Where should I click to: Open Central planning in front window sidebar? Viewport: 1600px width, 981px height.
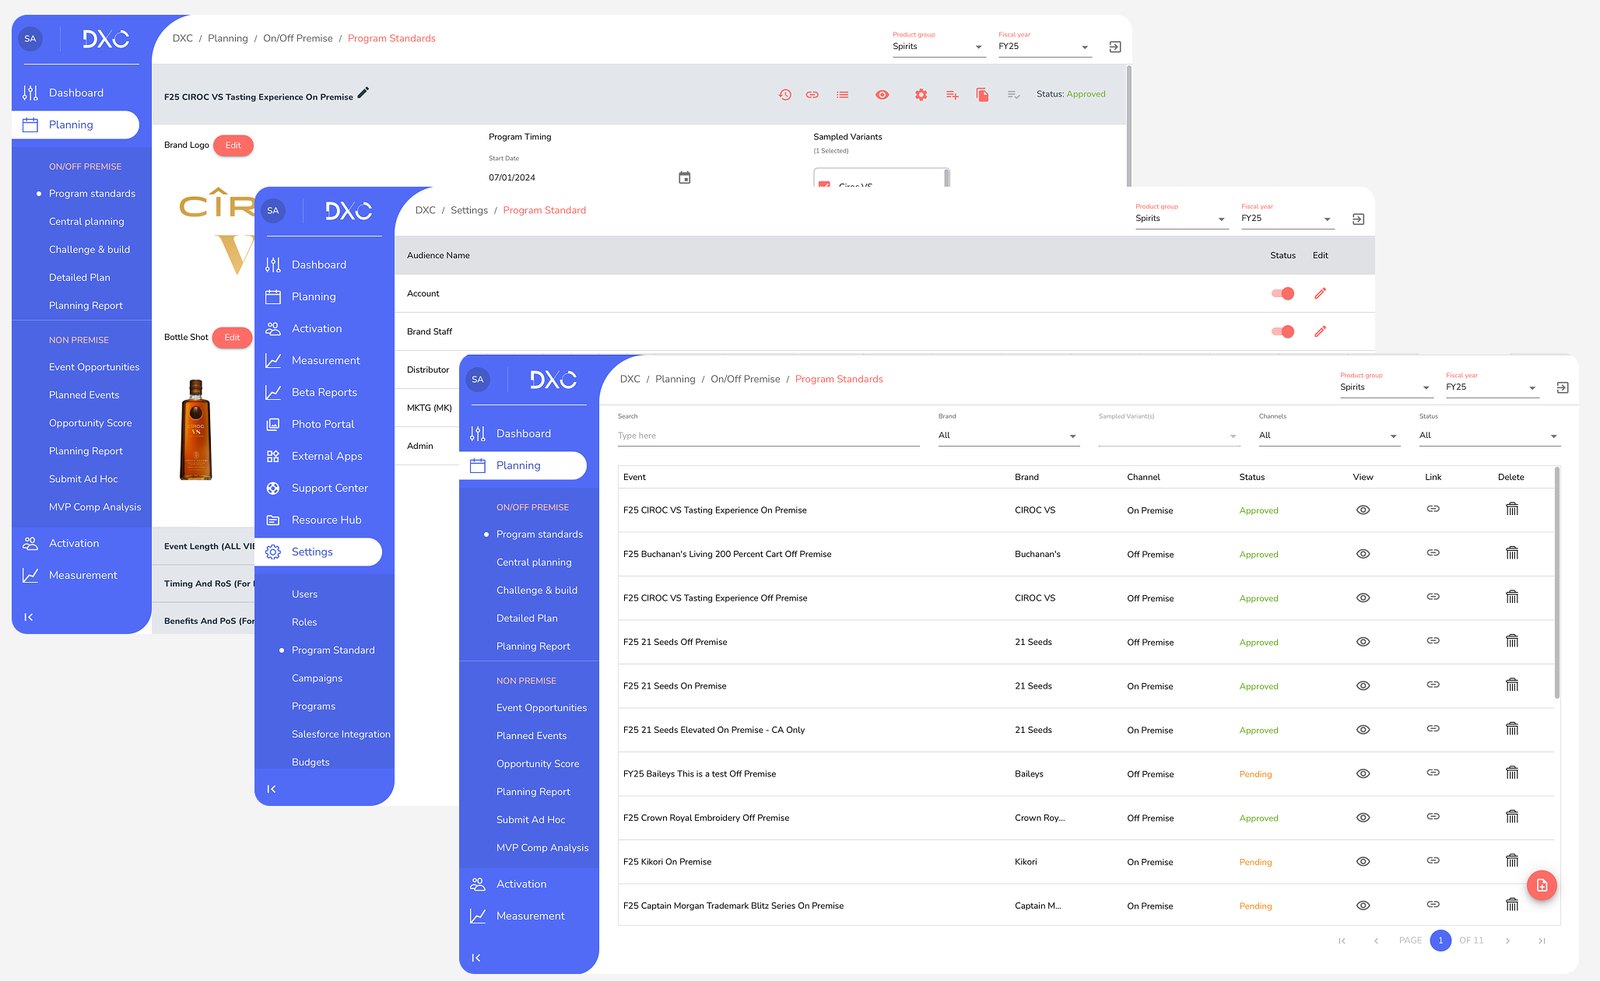pos(534,563)
